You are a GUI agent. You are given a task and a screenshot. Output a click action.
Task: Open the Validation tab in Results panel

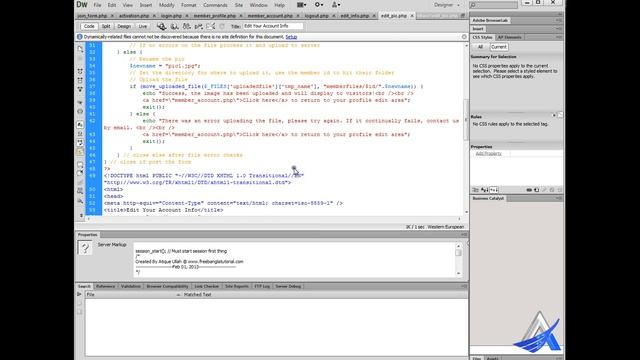click(131, 287)
